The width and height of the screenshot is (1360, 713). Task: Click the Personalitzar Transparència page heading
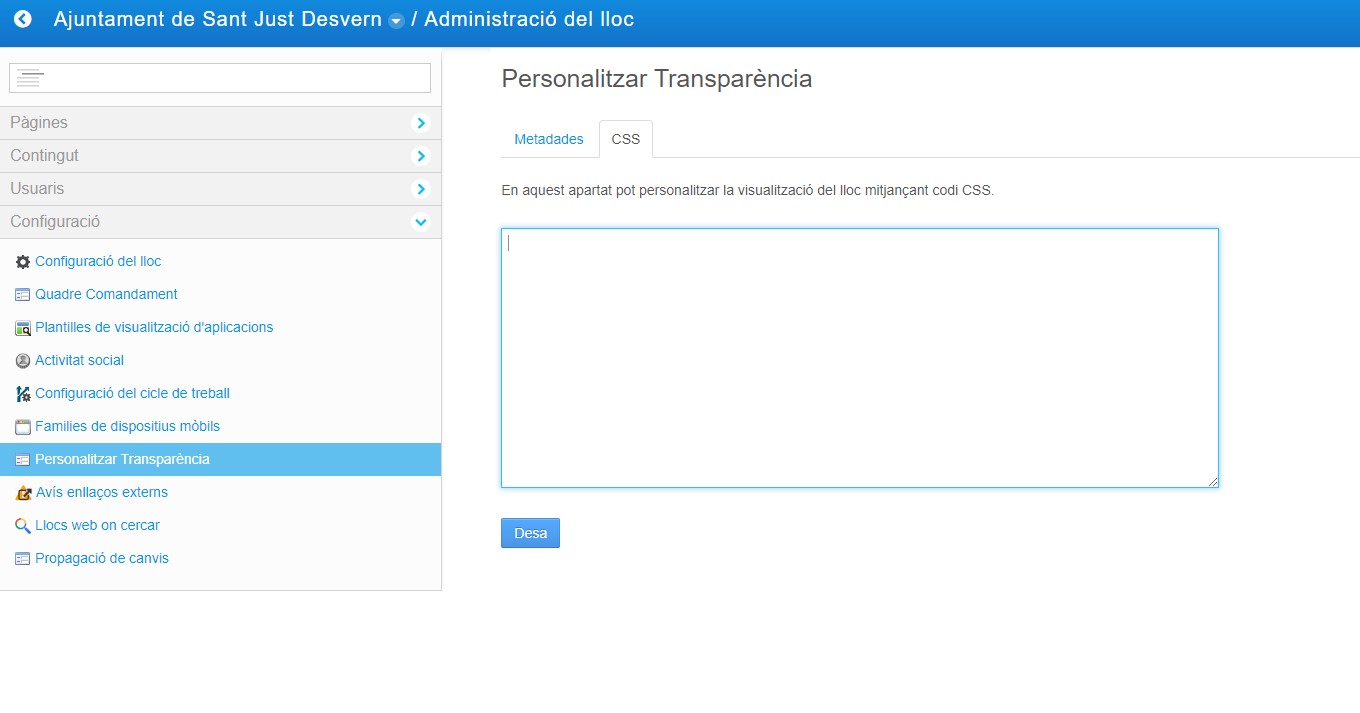657,79
